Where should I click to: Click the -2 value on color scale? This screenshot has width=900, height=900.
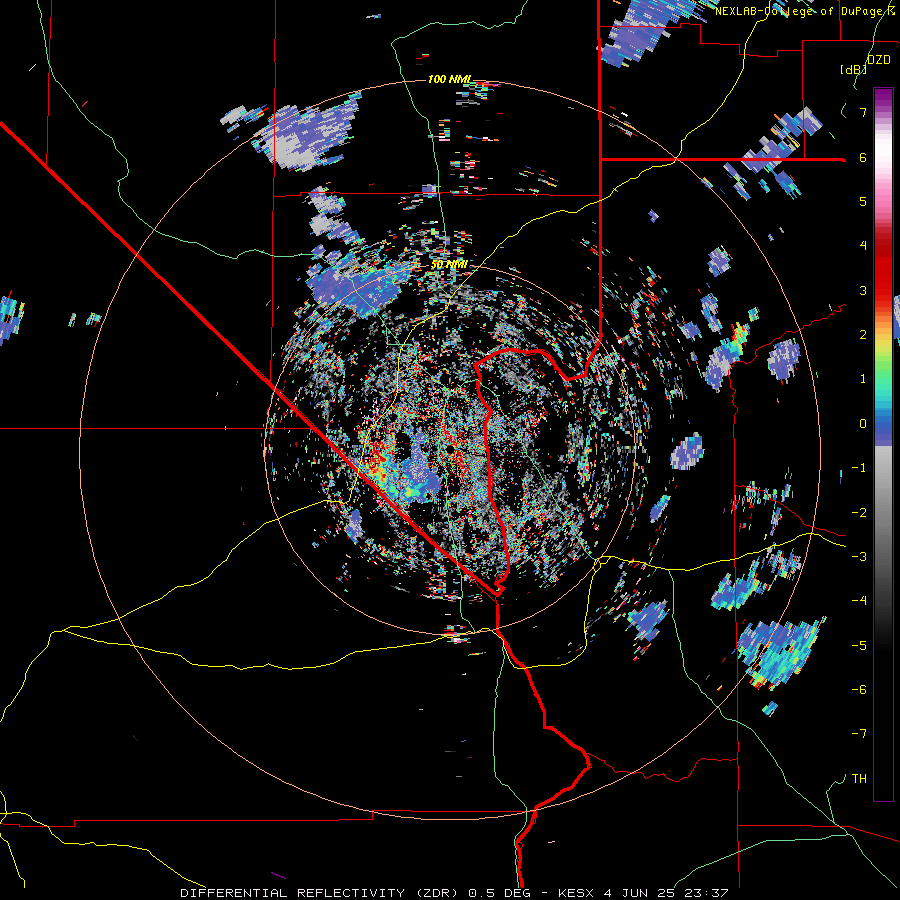pos(859,513)
